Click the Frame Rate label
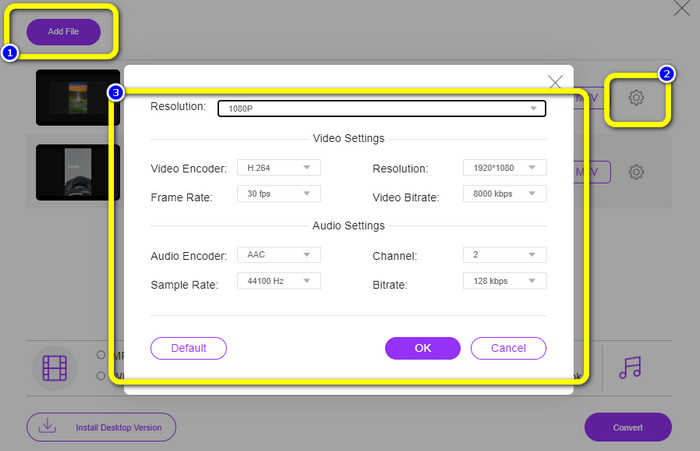The width and height of the screenshot is (700, 451). tap(181, 197)
